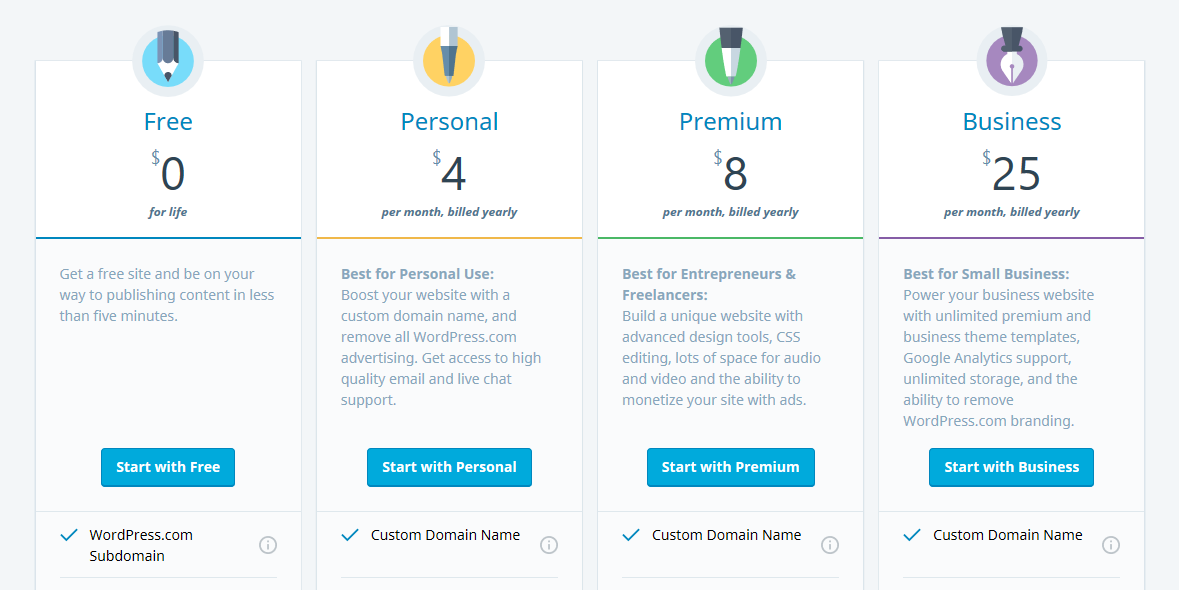The image size is (1179, 590).
Task: Pick the Start with Premium button
Action: coord(730,467)
